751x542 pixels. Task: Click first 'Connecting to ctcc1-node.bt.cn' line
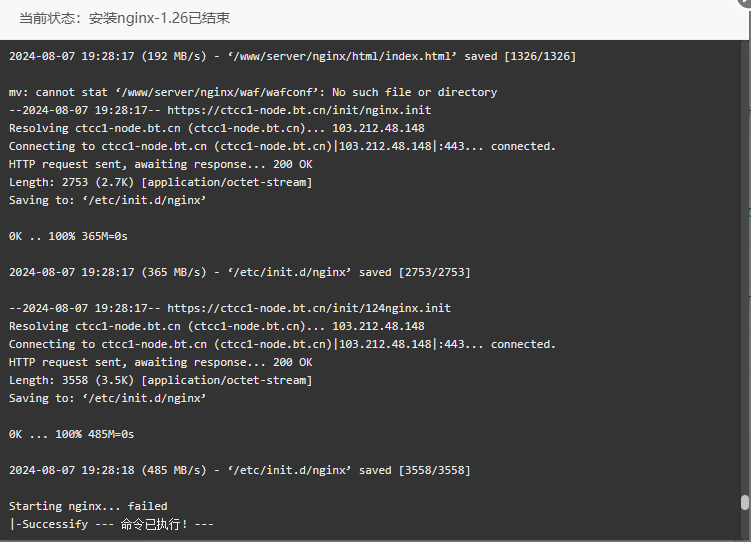click(x=282, y=147)
